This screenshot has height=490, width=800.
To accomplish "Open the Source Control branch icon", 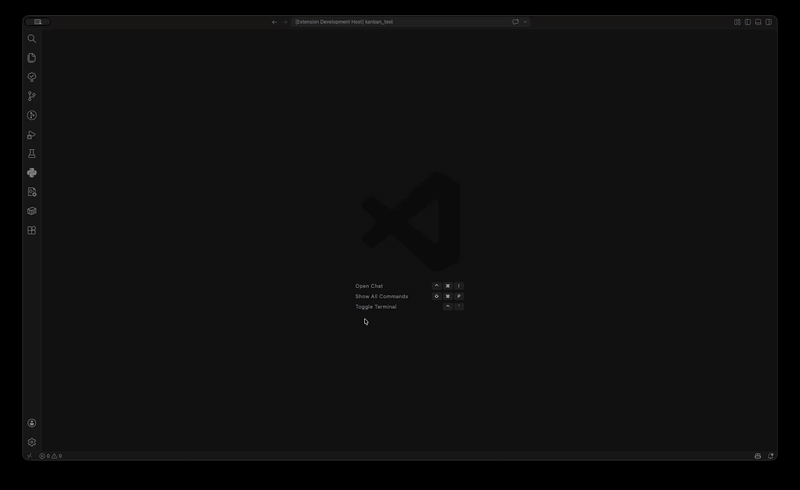I will tap(32, 96).
